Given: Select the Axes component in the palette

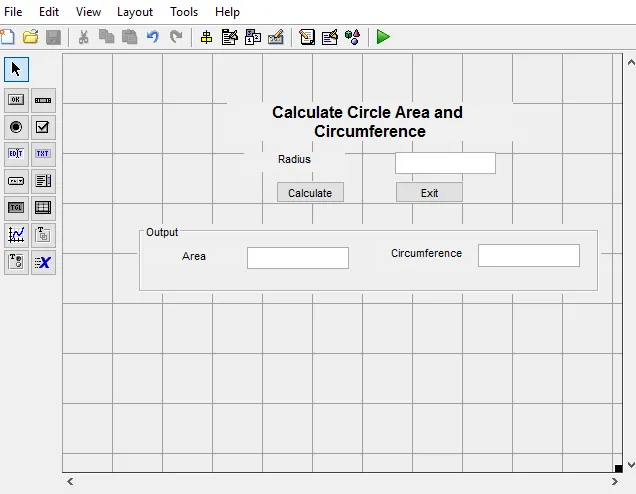Looking at the screenshot, I should click(x=16, y=235).
